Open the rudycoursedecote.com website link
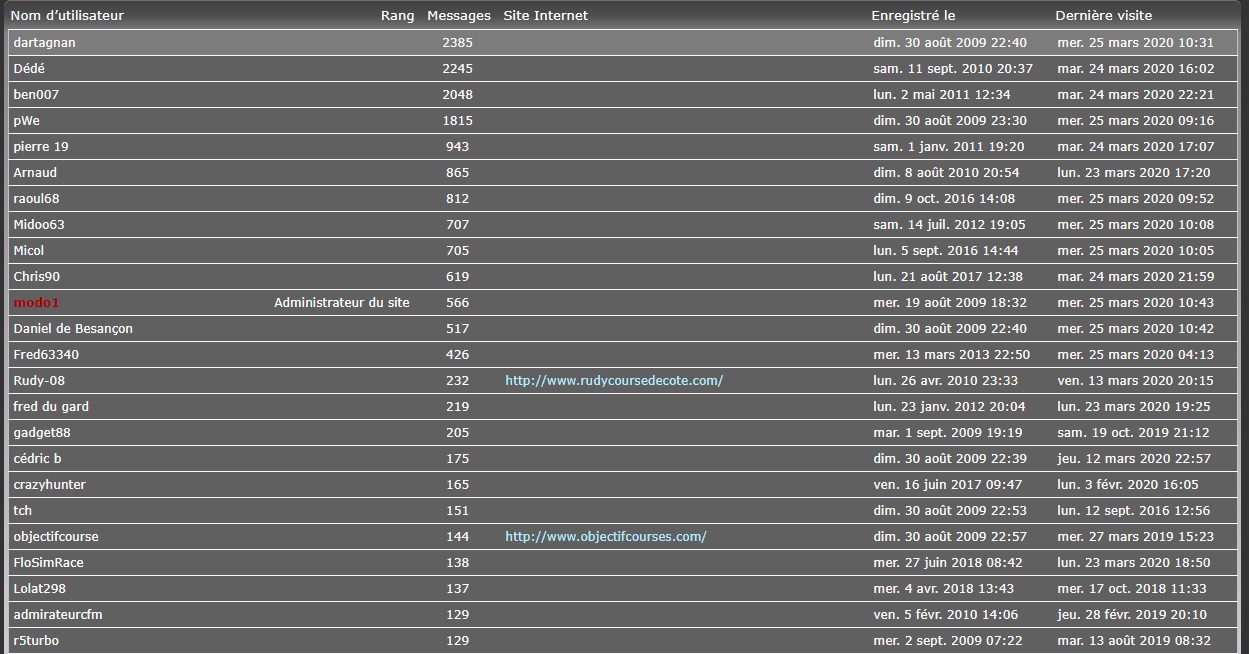 (x=613, y=381)
